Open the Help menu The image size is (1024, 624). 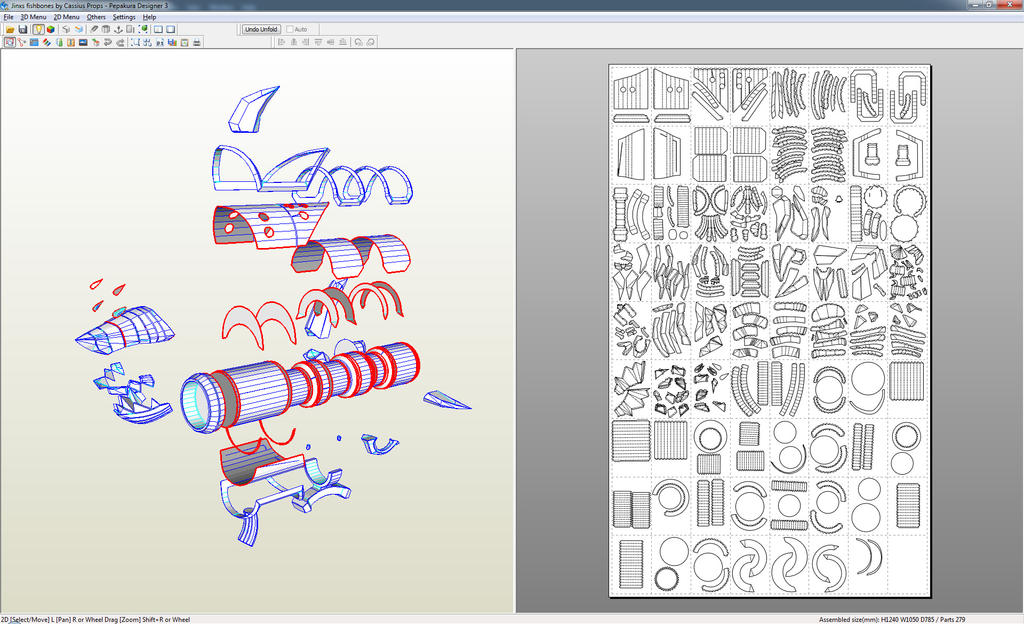(x=150, y=17)
